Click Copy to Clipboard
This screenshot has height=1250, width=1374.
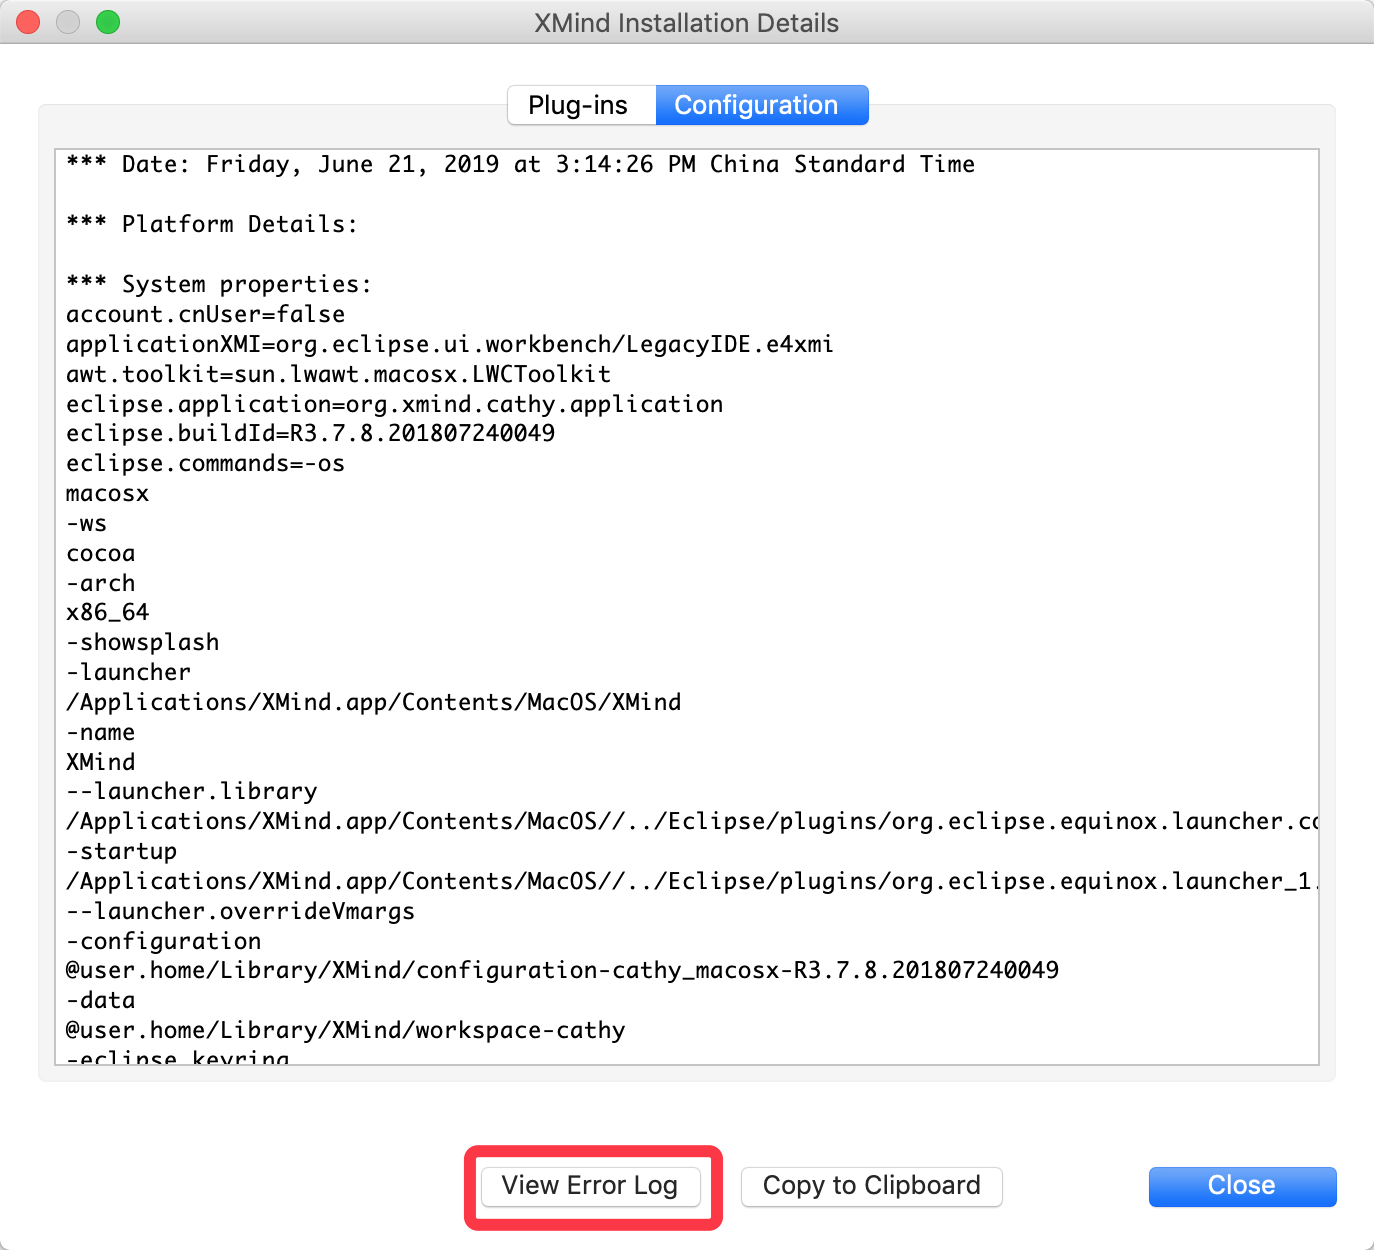[x=872, y=1186]
